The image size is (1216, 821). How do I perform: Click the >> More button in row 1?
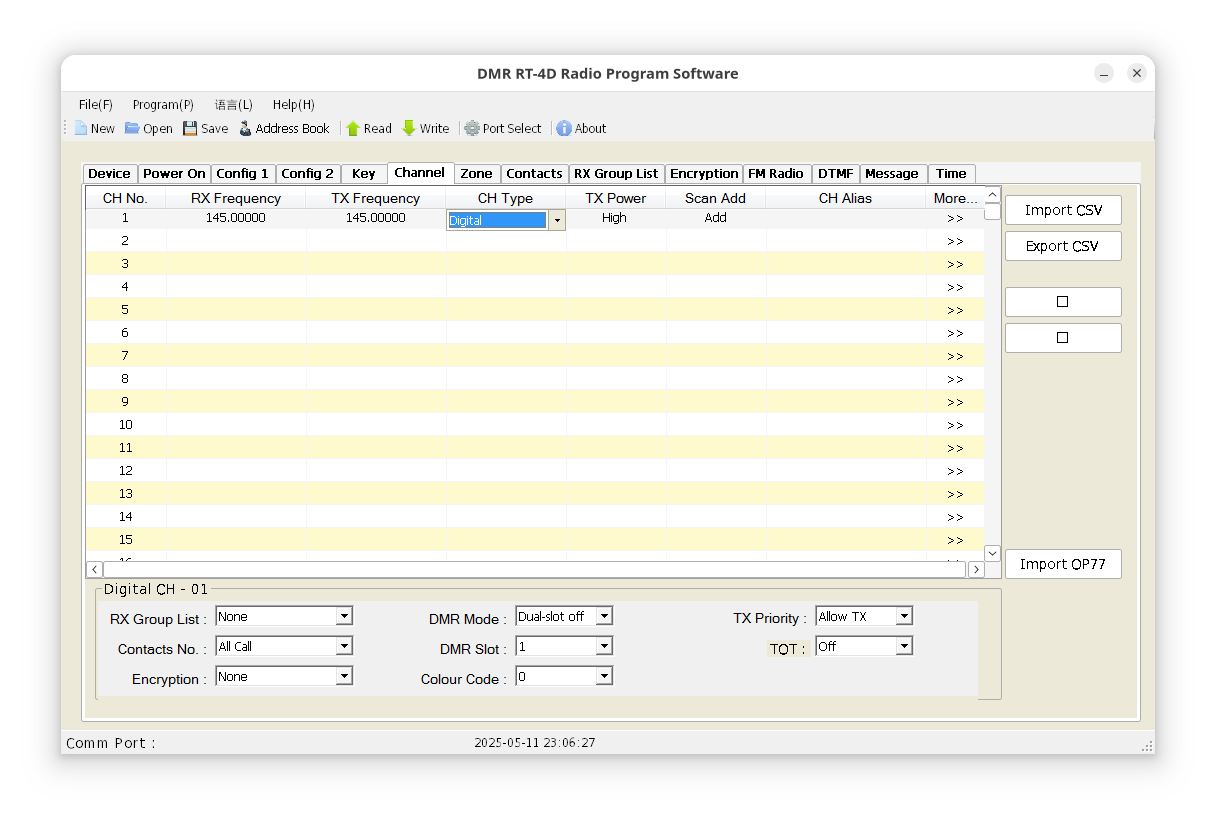point(955,218)
